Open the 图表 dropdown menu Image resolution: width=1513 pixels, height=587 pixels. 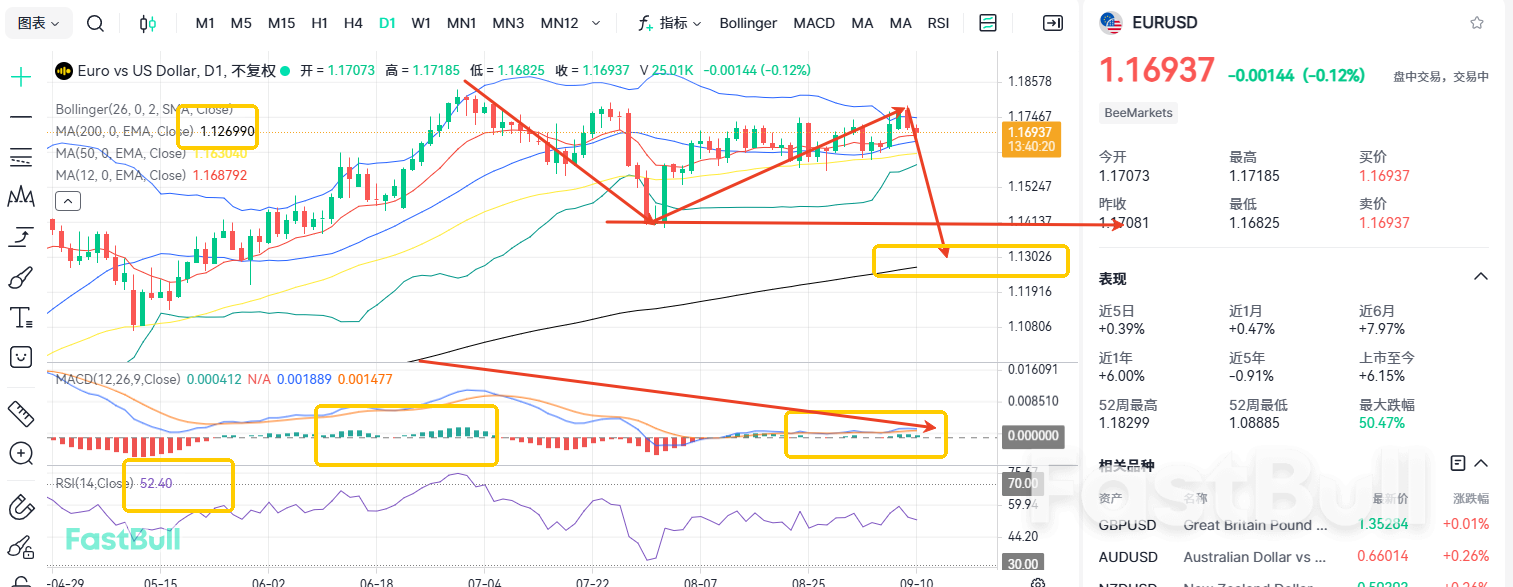pos(39,23)
